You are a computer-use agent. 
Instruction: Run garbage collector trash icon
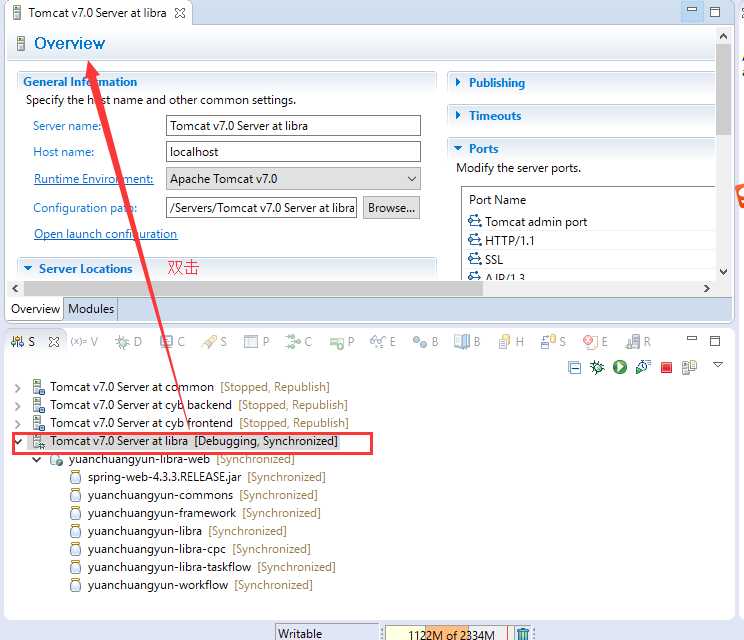tap(522, 633)
